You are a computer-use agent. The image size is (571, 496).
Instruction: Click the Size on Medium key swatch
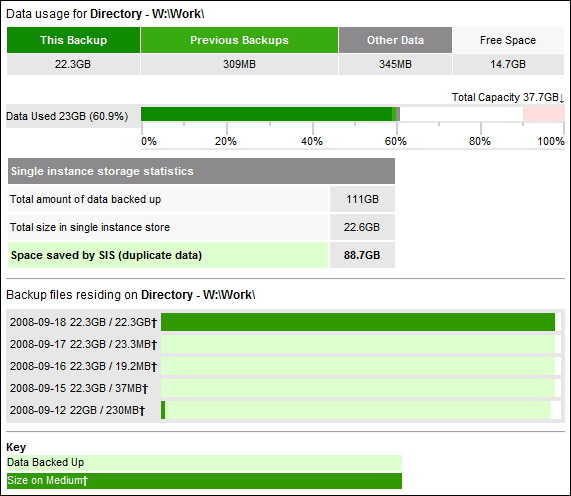(204, 481)
